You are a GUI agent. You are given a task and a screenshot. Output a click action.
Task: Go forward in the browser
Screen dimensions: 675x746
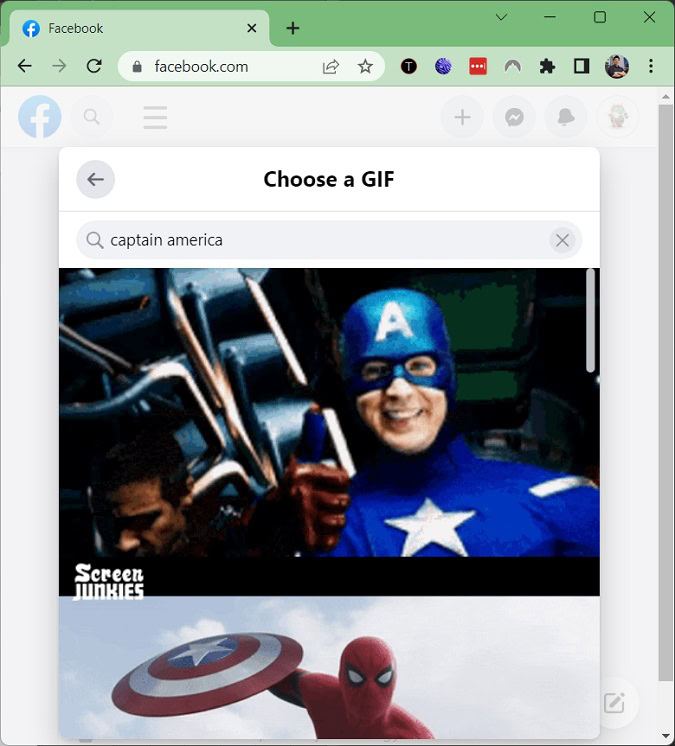click(x=59, y=66)
